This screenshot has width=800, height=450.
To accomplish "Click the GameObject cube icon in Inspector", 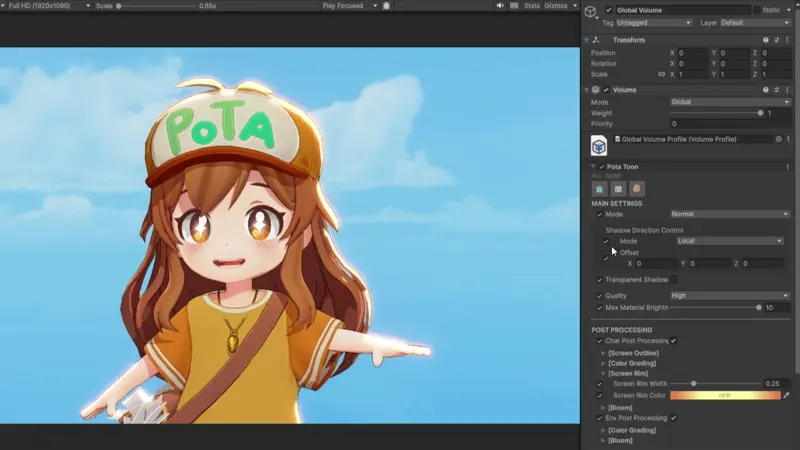I will click(x=590, y=12).
